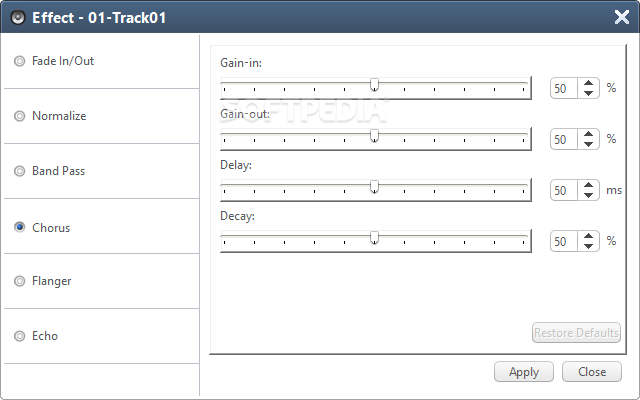Increase Decay value with up arrow
Image resolution: width=640 pixels, height=400 pixels.
point(588,236)
